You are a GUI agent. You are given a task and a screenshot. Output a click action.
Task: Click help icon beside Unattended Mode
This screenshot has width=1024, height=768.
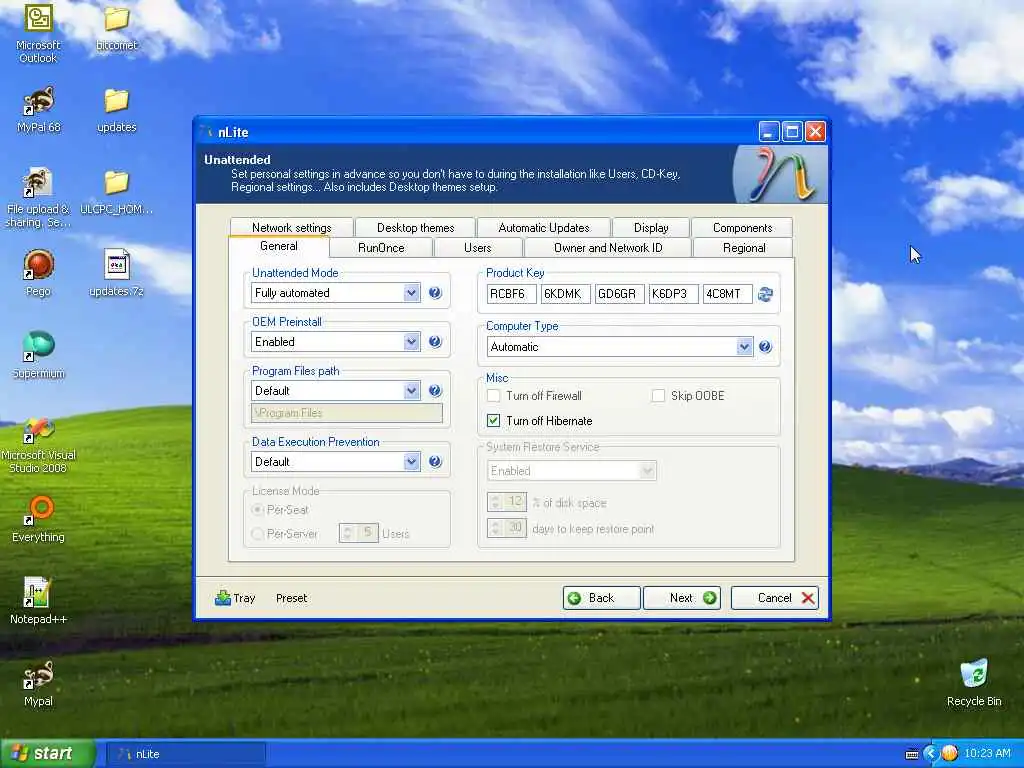pos(435,293)
